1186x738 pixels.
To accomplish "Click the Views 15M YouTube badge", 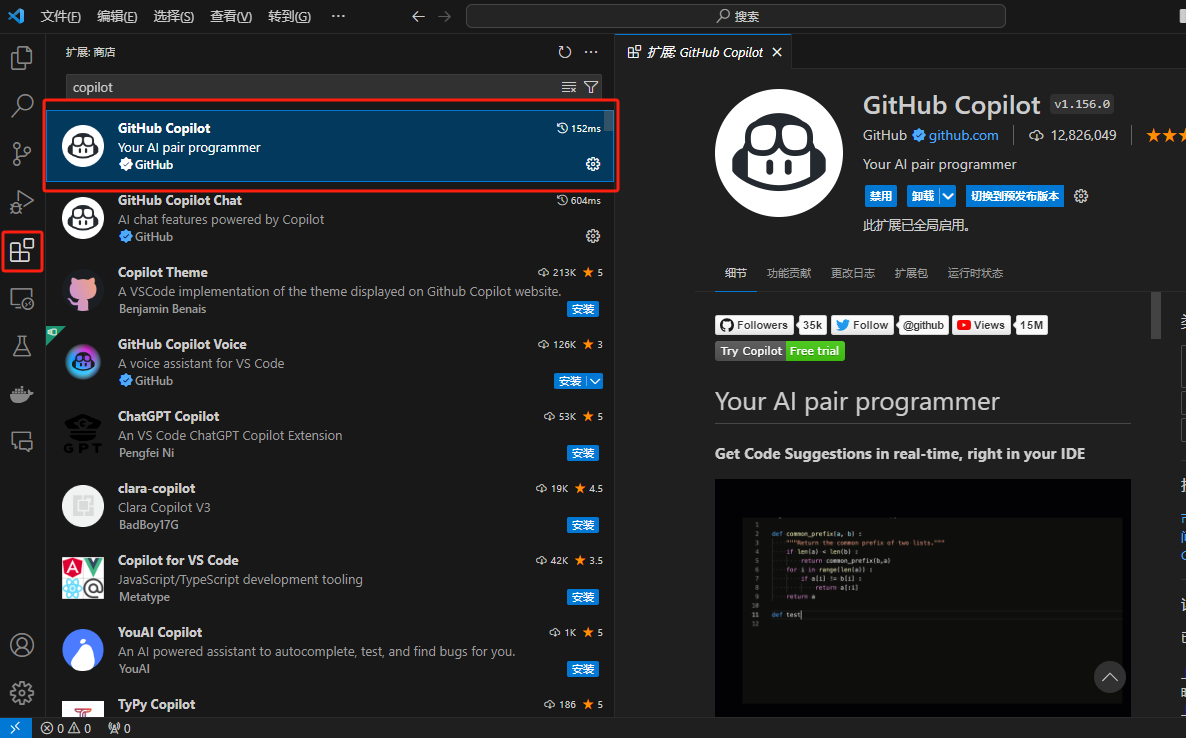I will coord(1000,325).
